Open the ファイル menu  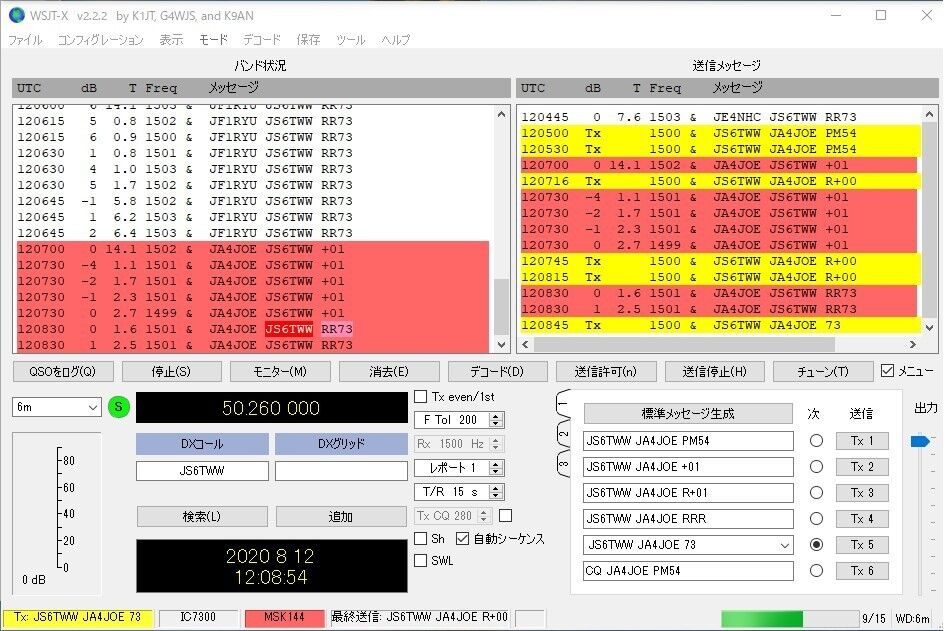25,40
